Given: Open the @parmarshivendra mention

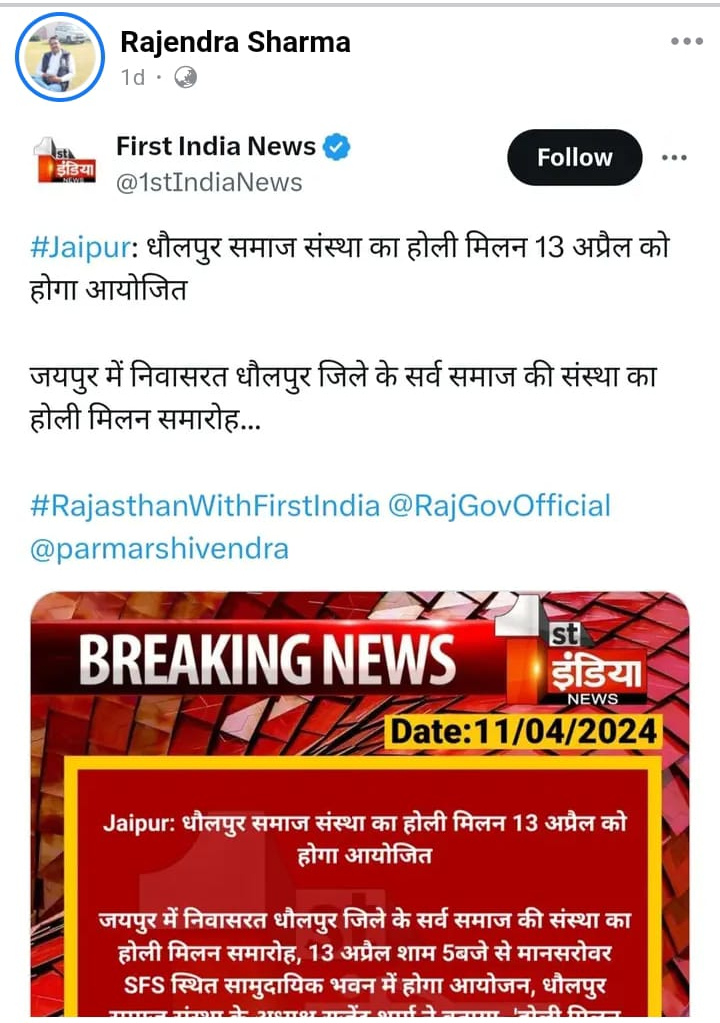Looking at the screenshot, I should click(159, 549).
